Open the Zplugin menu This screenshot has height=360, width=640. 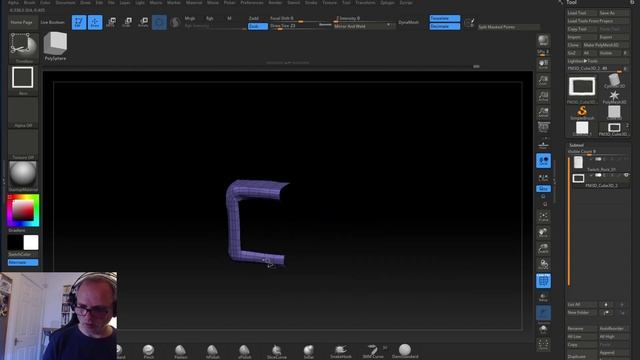coord(387,2)
